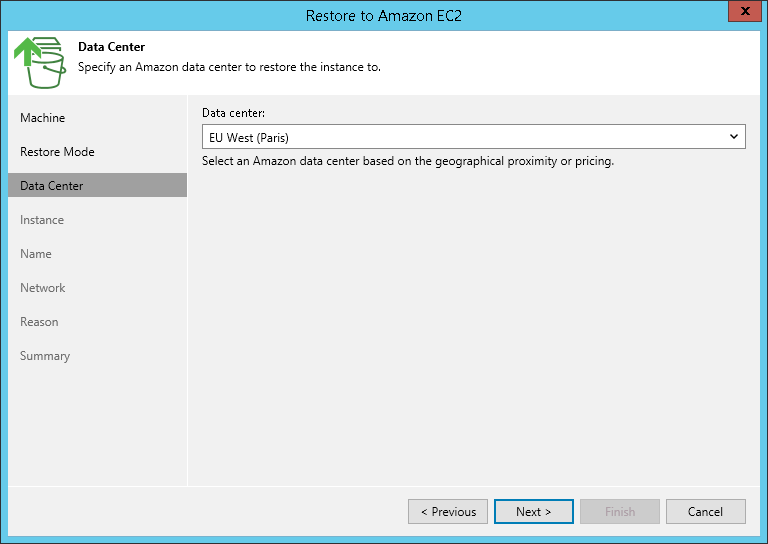This screenshot has width=768, height=544.
Task: Open the Reason step
Action: (39, 322)
